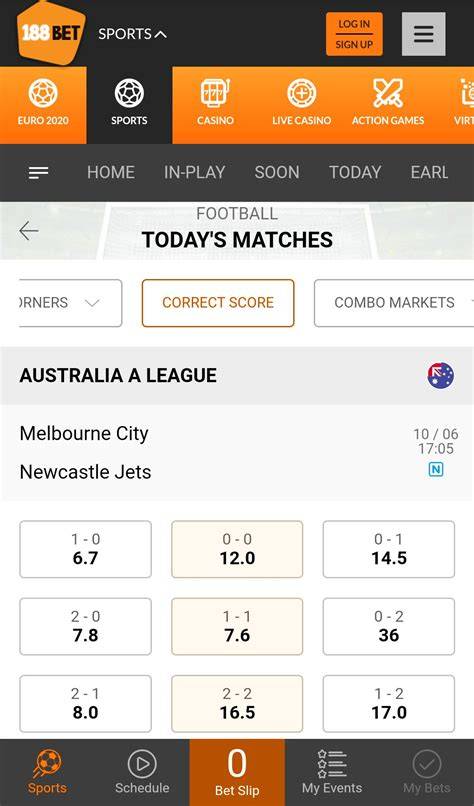This screenshot has height=806, width=474.
Task: Expand the SPORTS dropdown in the header
Action: click(132, 34)
